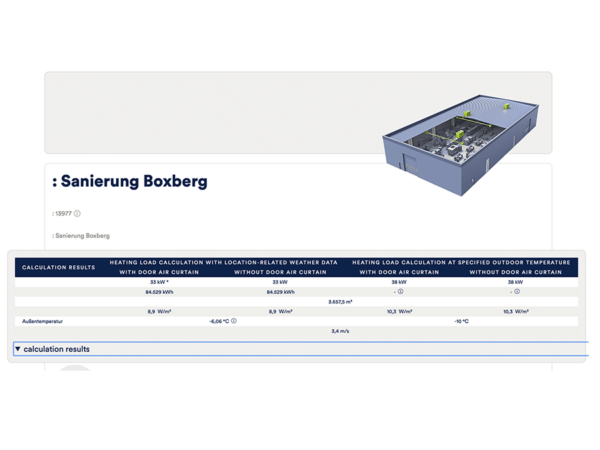The height and width of the screenshot is (450, 600).
Task: Click the small Sanierung Boxberg subtitle text
Action: click(82, 236)
